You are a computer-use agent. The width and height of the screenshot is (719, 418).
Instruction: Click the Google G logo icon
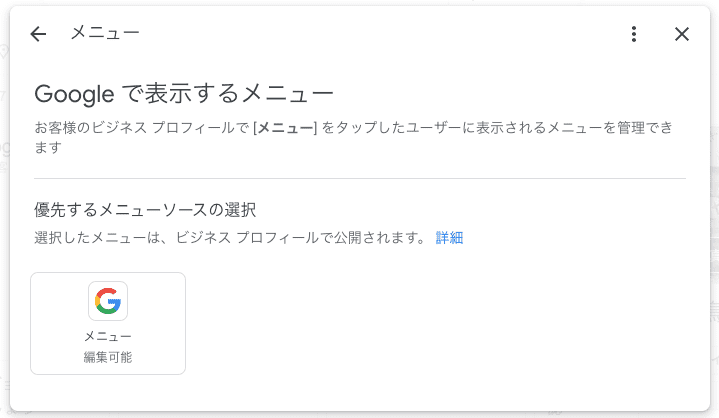pos(108,301)
